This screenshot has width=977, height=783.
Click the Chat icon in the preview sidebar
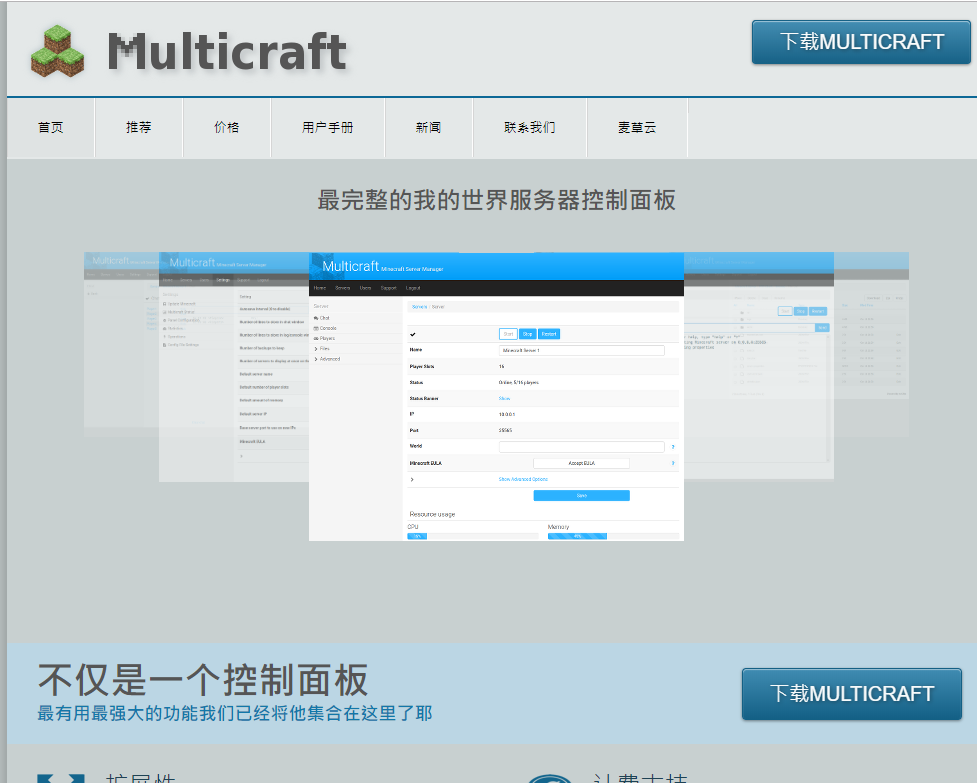click(x=316, y=318)
